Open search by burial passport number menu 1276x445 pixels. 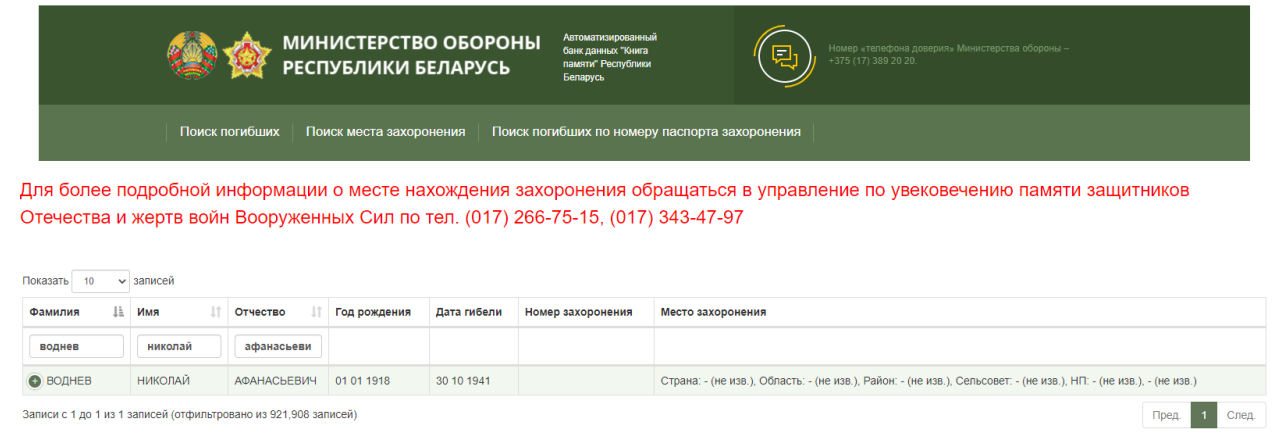coord(646,132)
